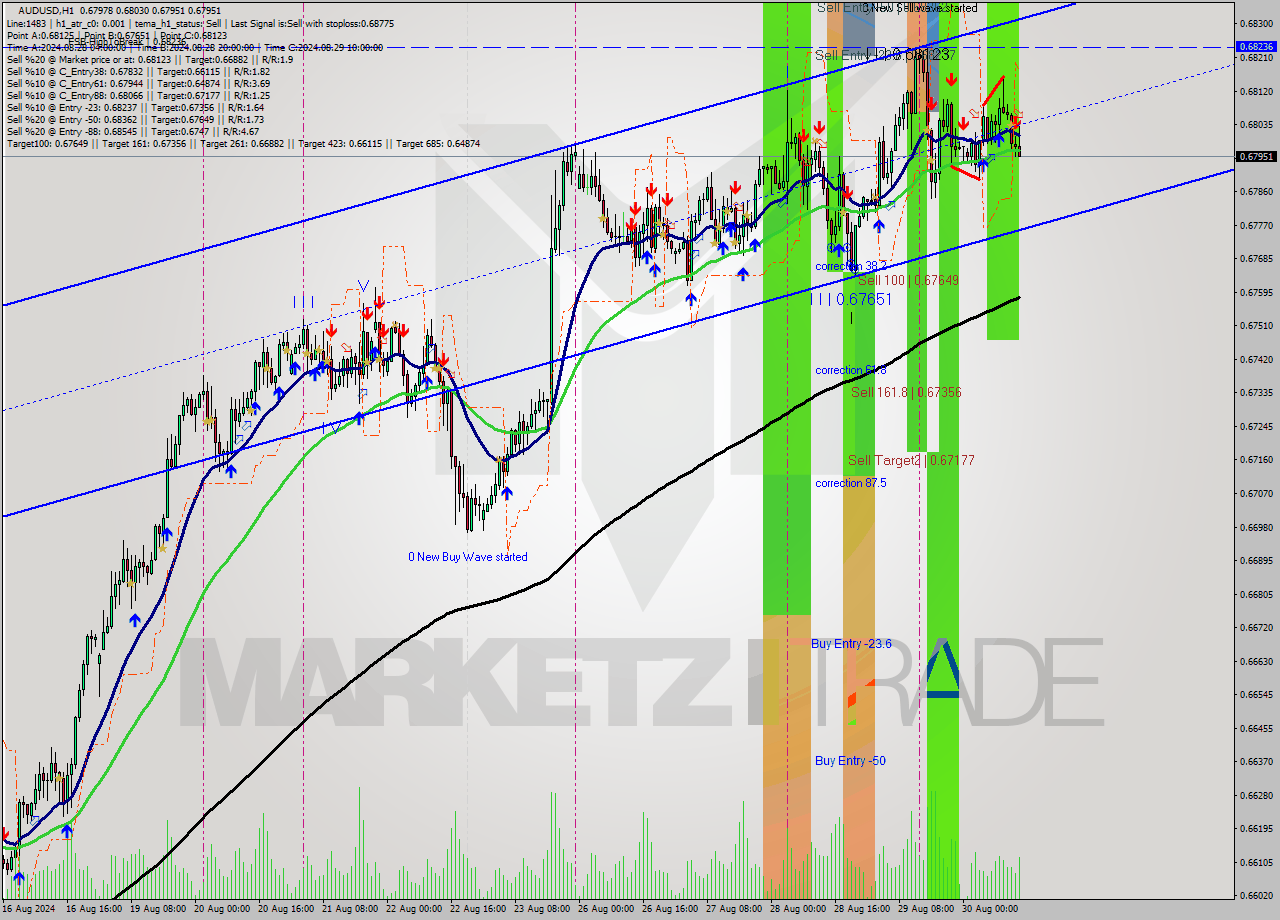1280x920 pixels.
Task: Click the '27 Aug 08:00' time axis label
Action: tap(734, 909)
